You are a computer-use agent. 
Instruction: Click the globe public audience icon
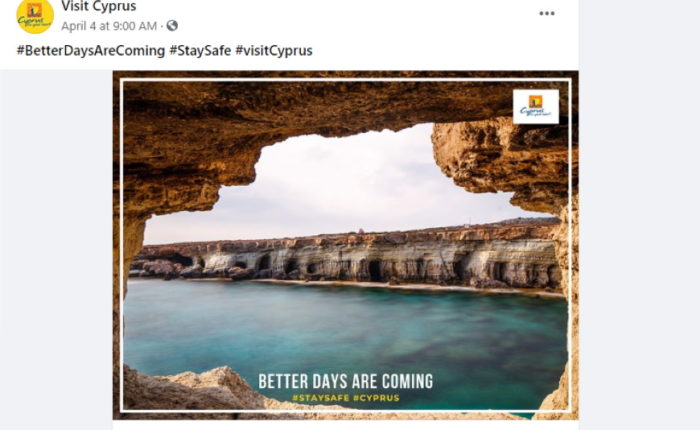(x=172, y=26)
